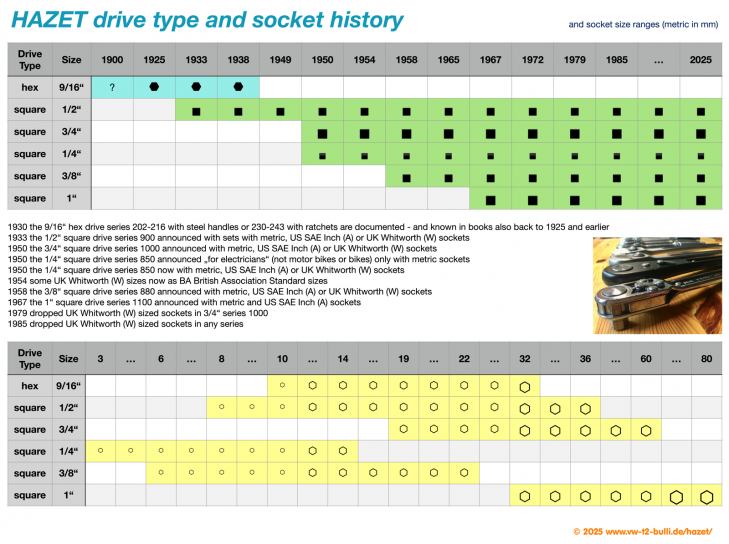The height and width of the screenshot is (544, 729).
Task: Click the ratchet wrenches photo
Action: point(656,284)
